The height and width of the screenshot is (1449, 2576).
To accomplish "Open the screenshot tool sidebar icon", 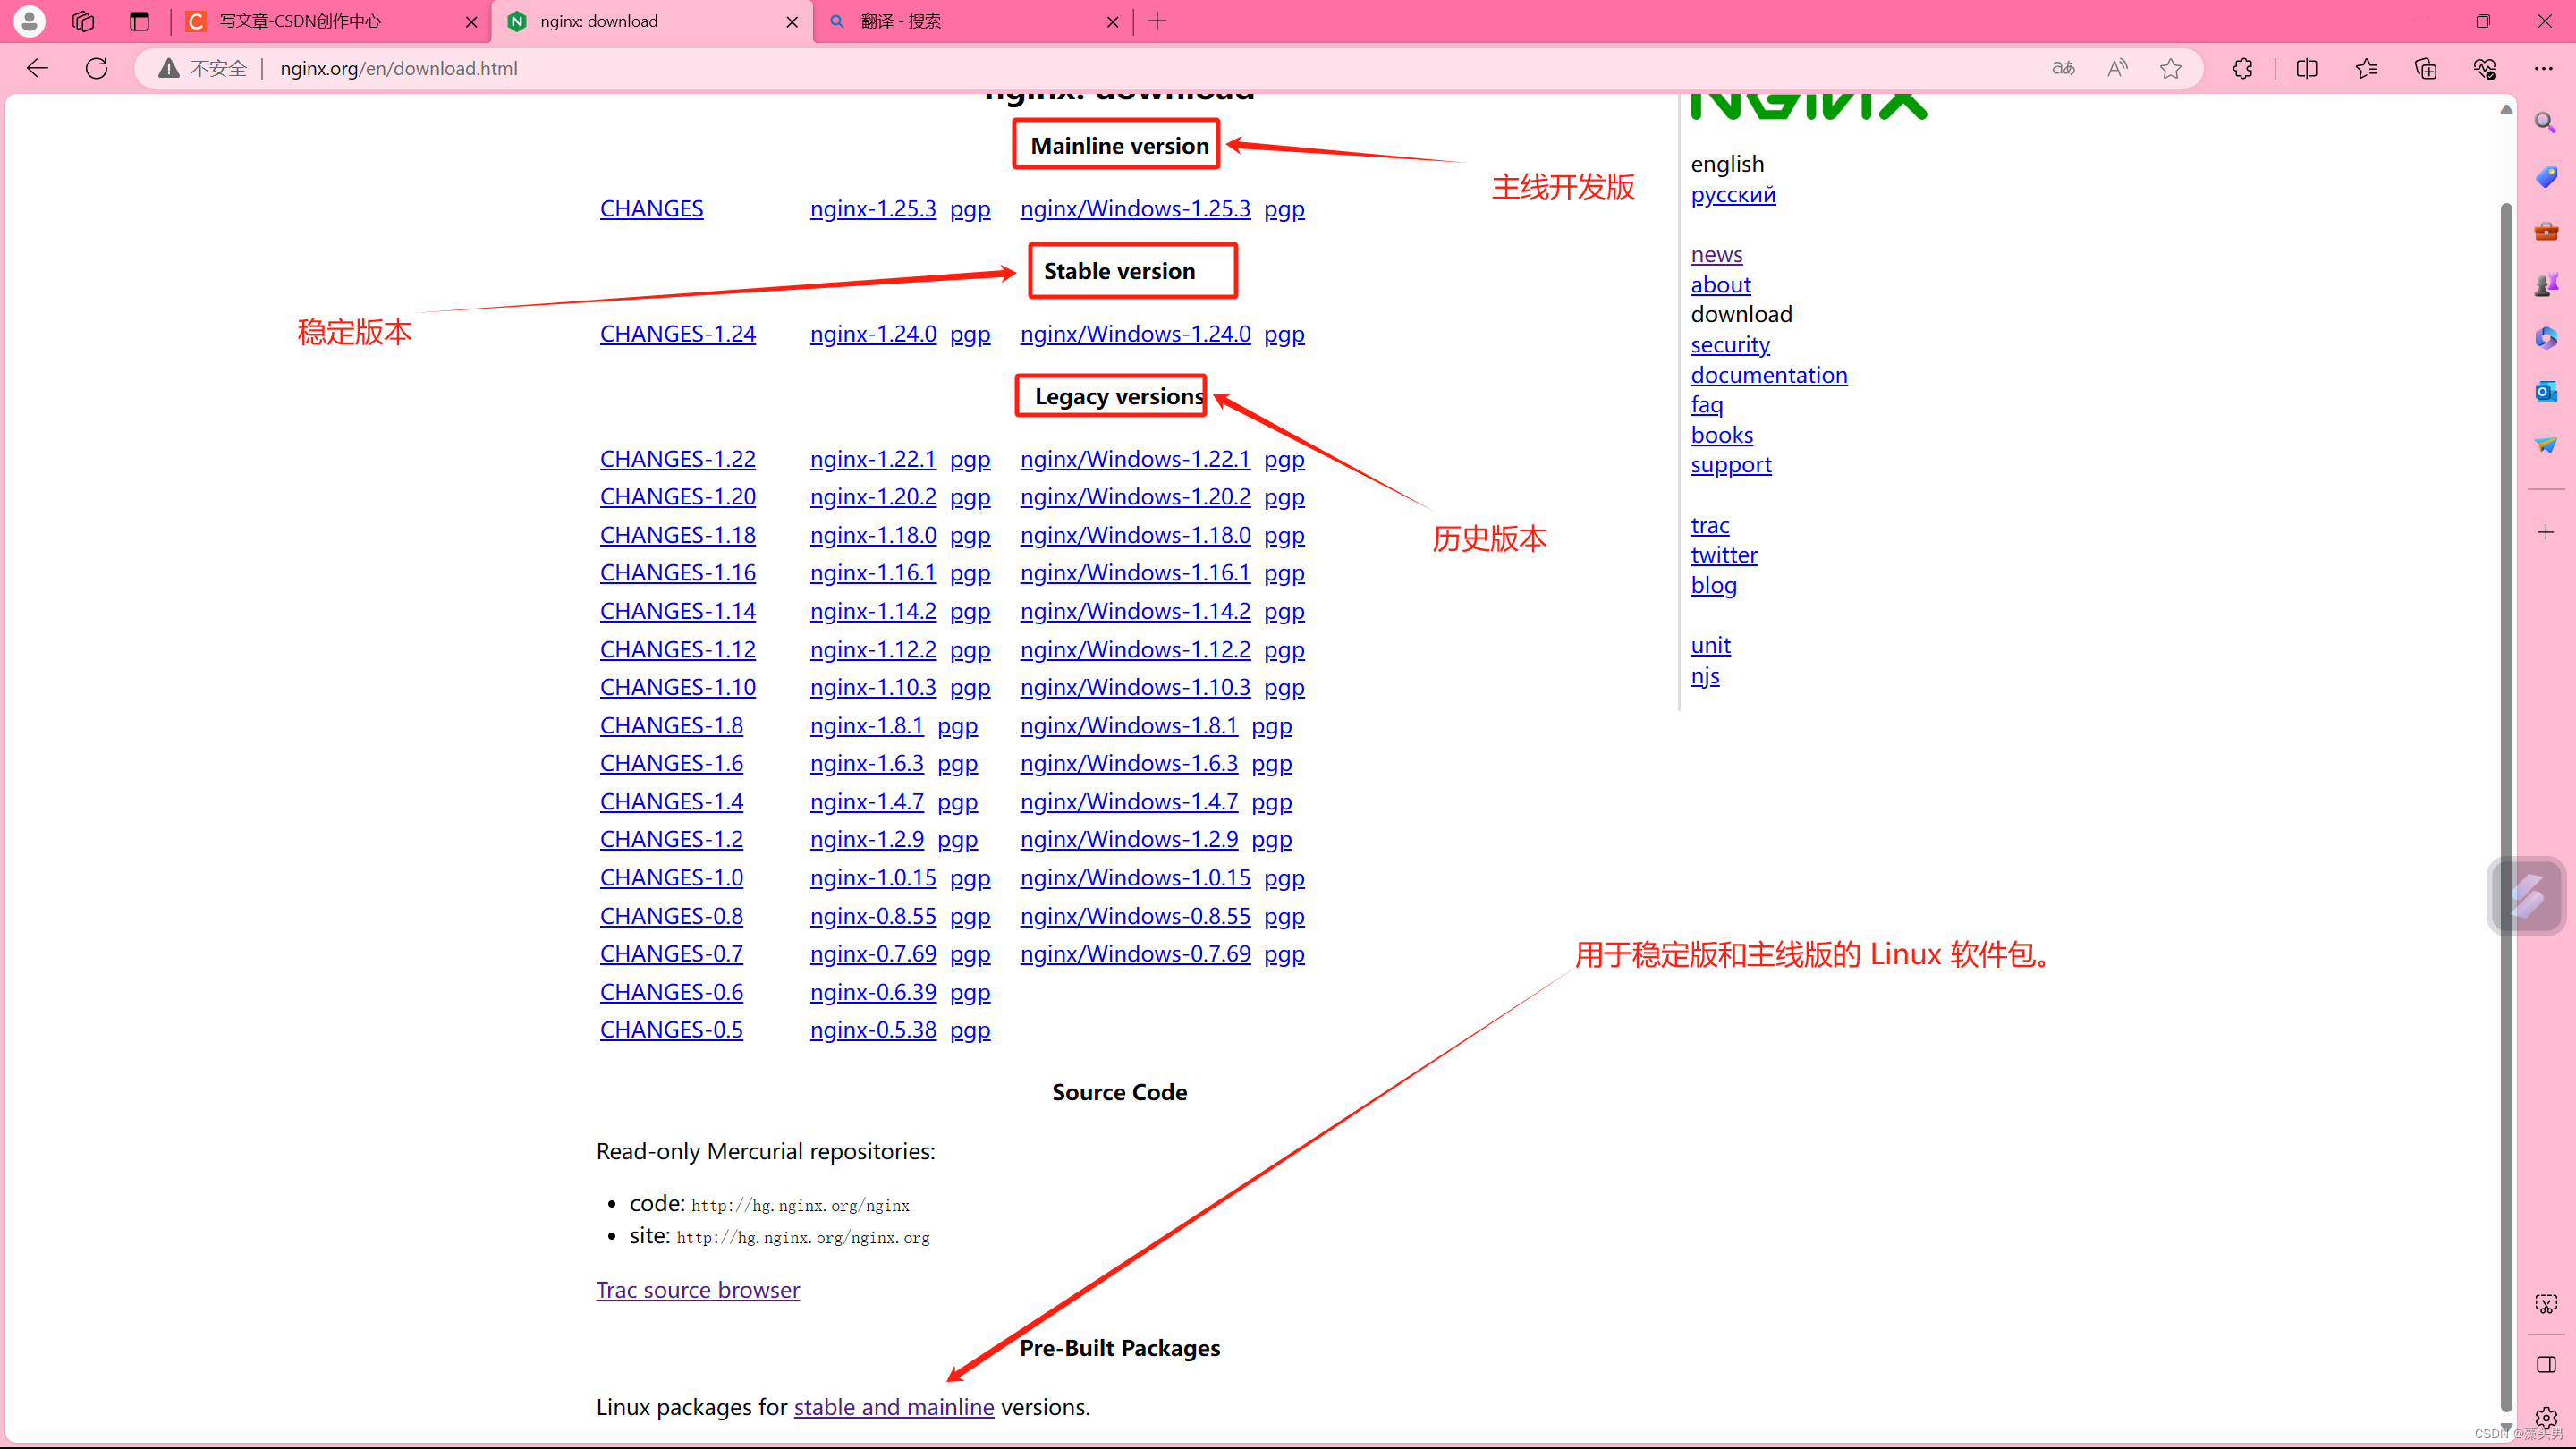I will point(2546,1304).
